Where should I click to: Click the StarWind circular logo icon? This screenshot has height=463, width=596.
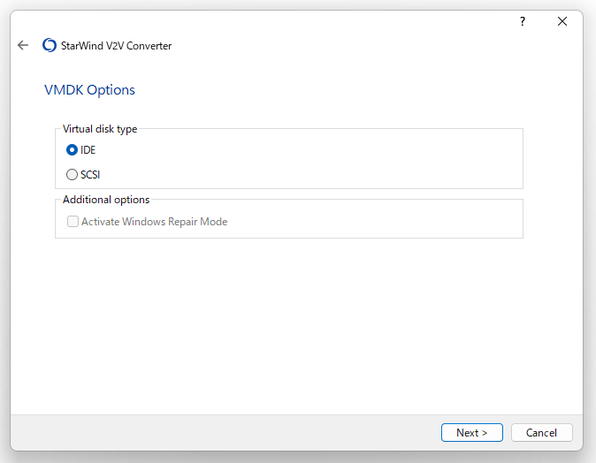[49, 45]
